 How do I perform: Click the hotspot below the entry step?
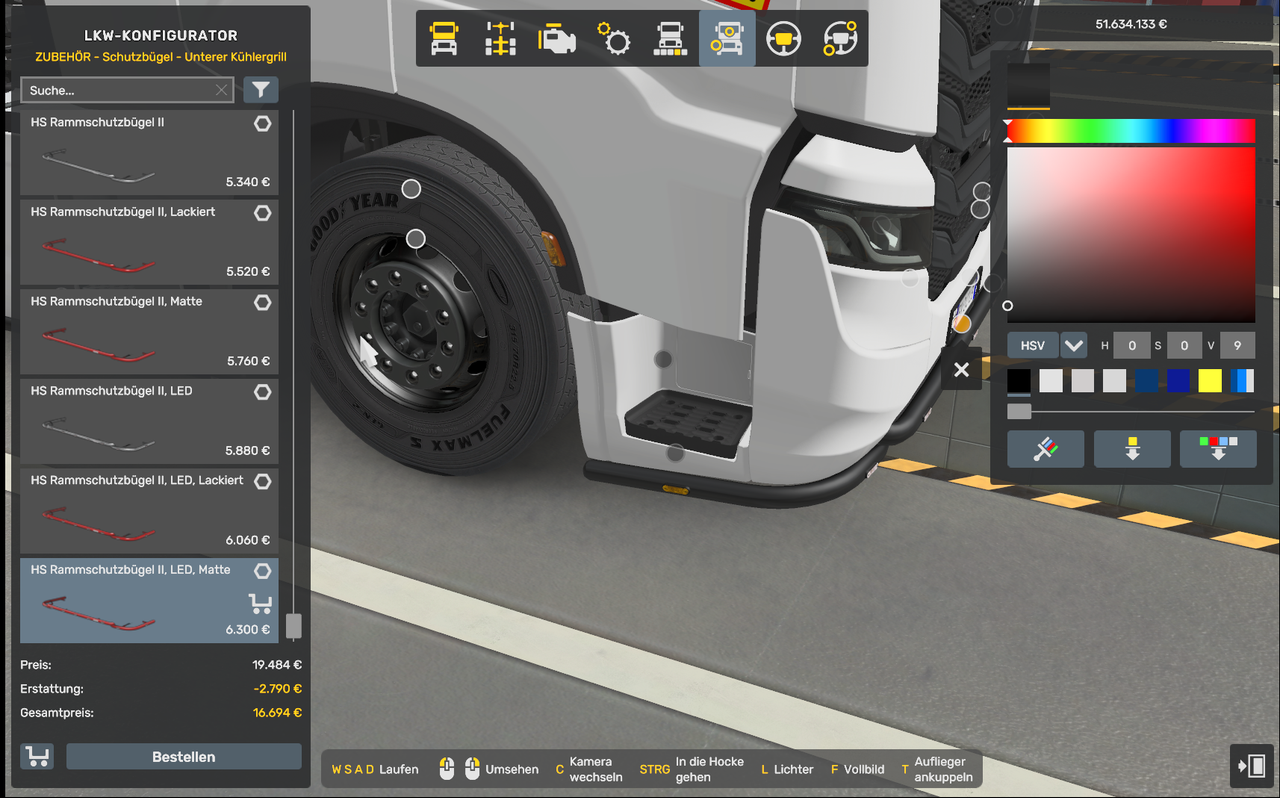[x=676, y=453]
